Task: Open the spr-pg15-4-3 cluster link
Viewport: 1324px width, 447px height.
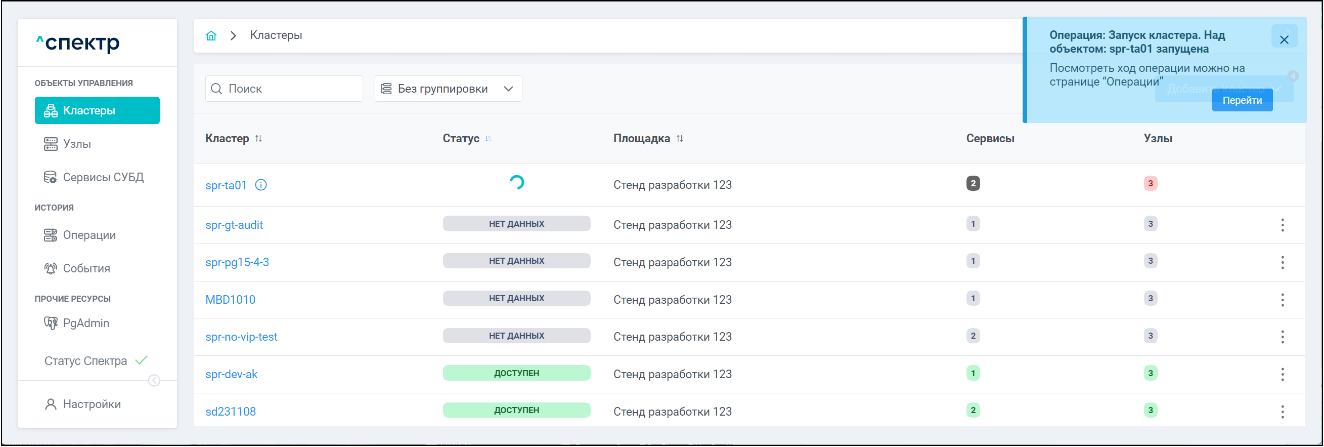Action: [237, 262]
